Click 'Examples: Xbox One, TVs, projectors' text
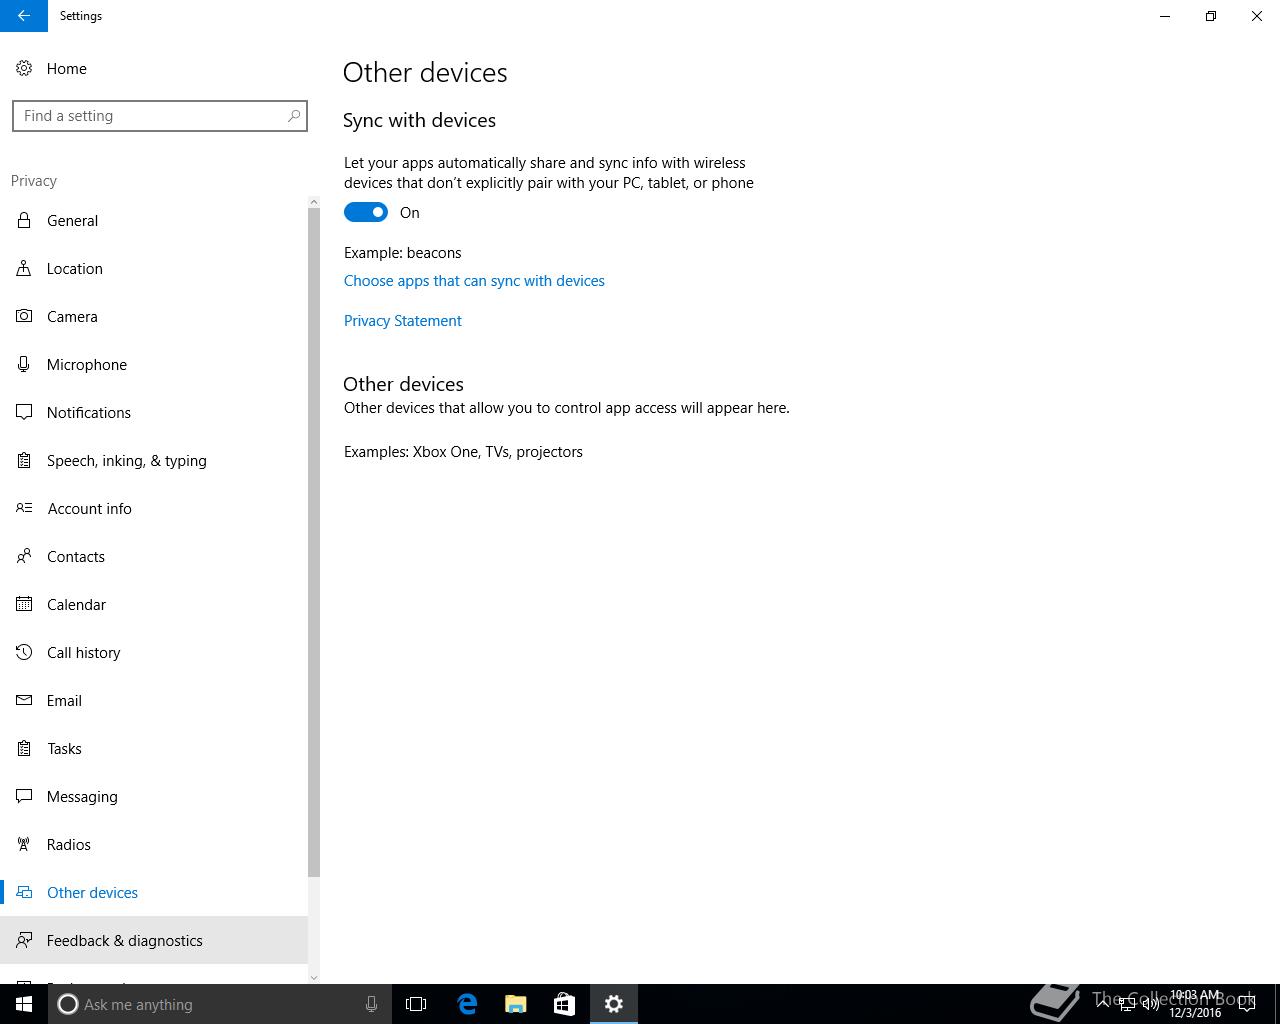This screenshot has height=1024, width=1280. [x=463, y=452]
